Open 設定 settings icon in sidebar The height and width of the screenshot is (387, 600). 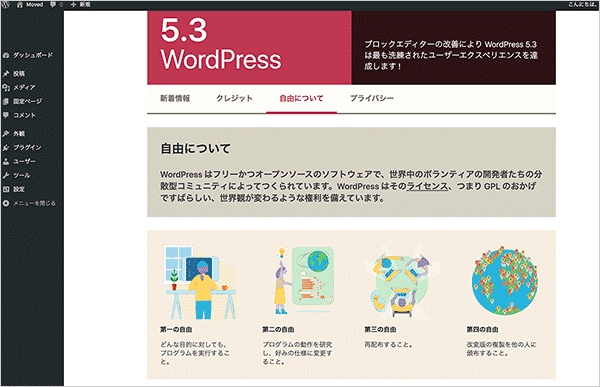[x=6, y=189]
